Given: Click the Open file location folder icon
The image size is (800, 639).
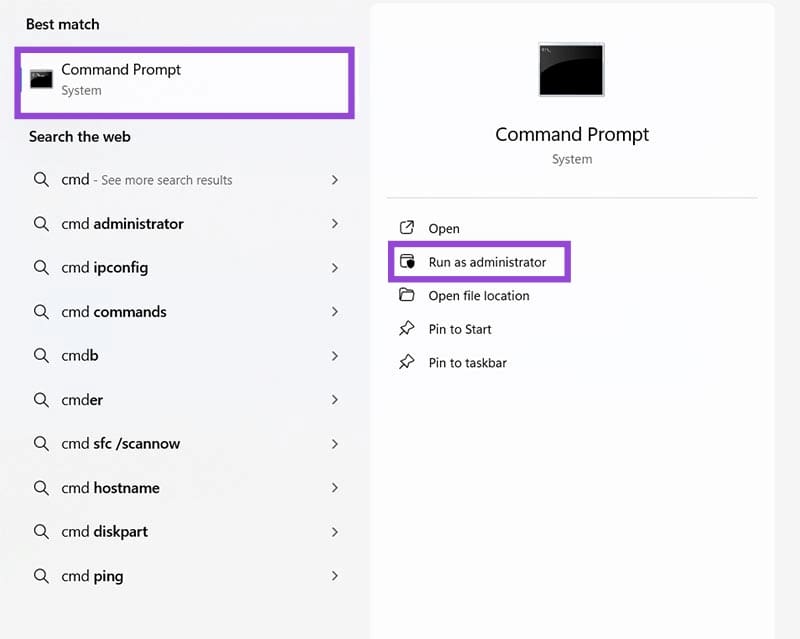Looking at the screenshot, I should [407, 295].
